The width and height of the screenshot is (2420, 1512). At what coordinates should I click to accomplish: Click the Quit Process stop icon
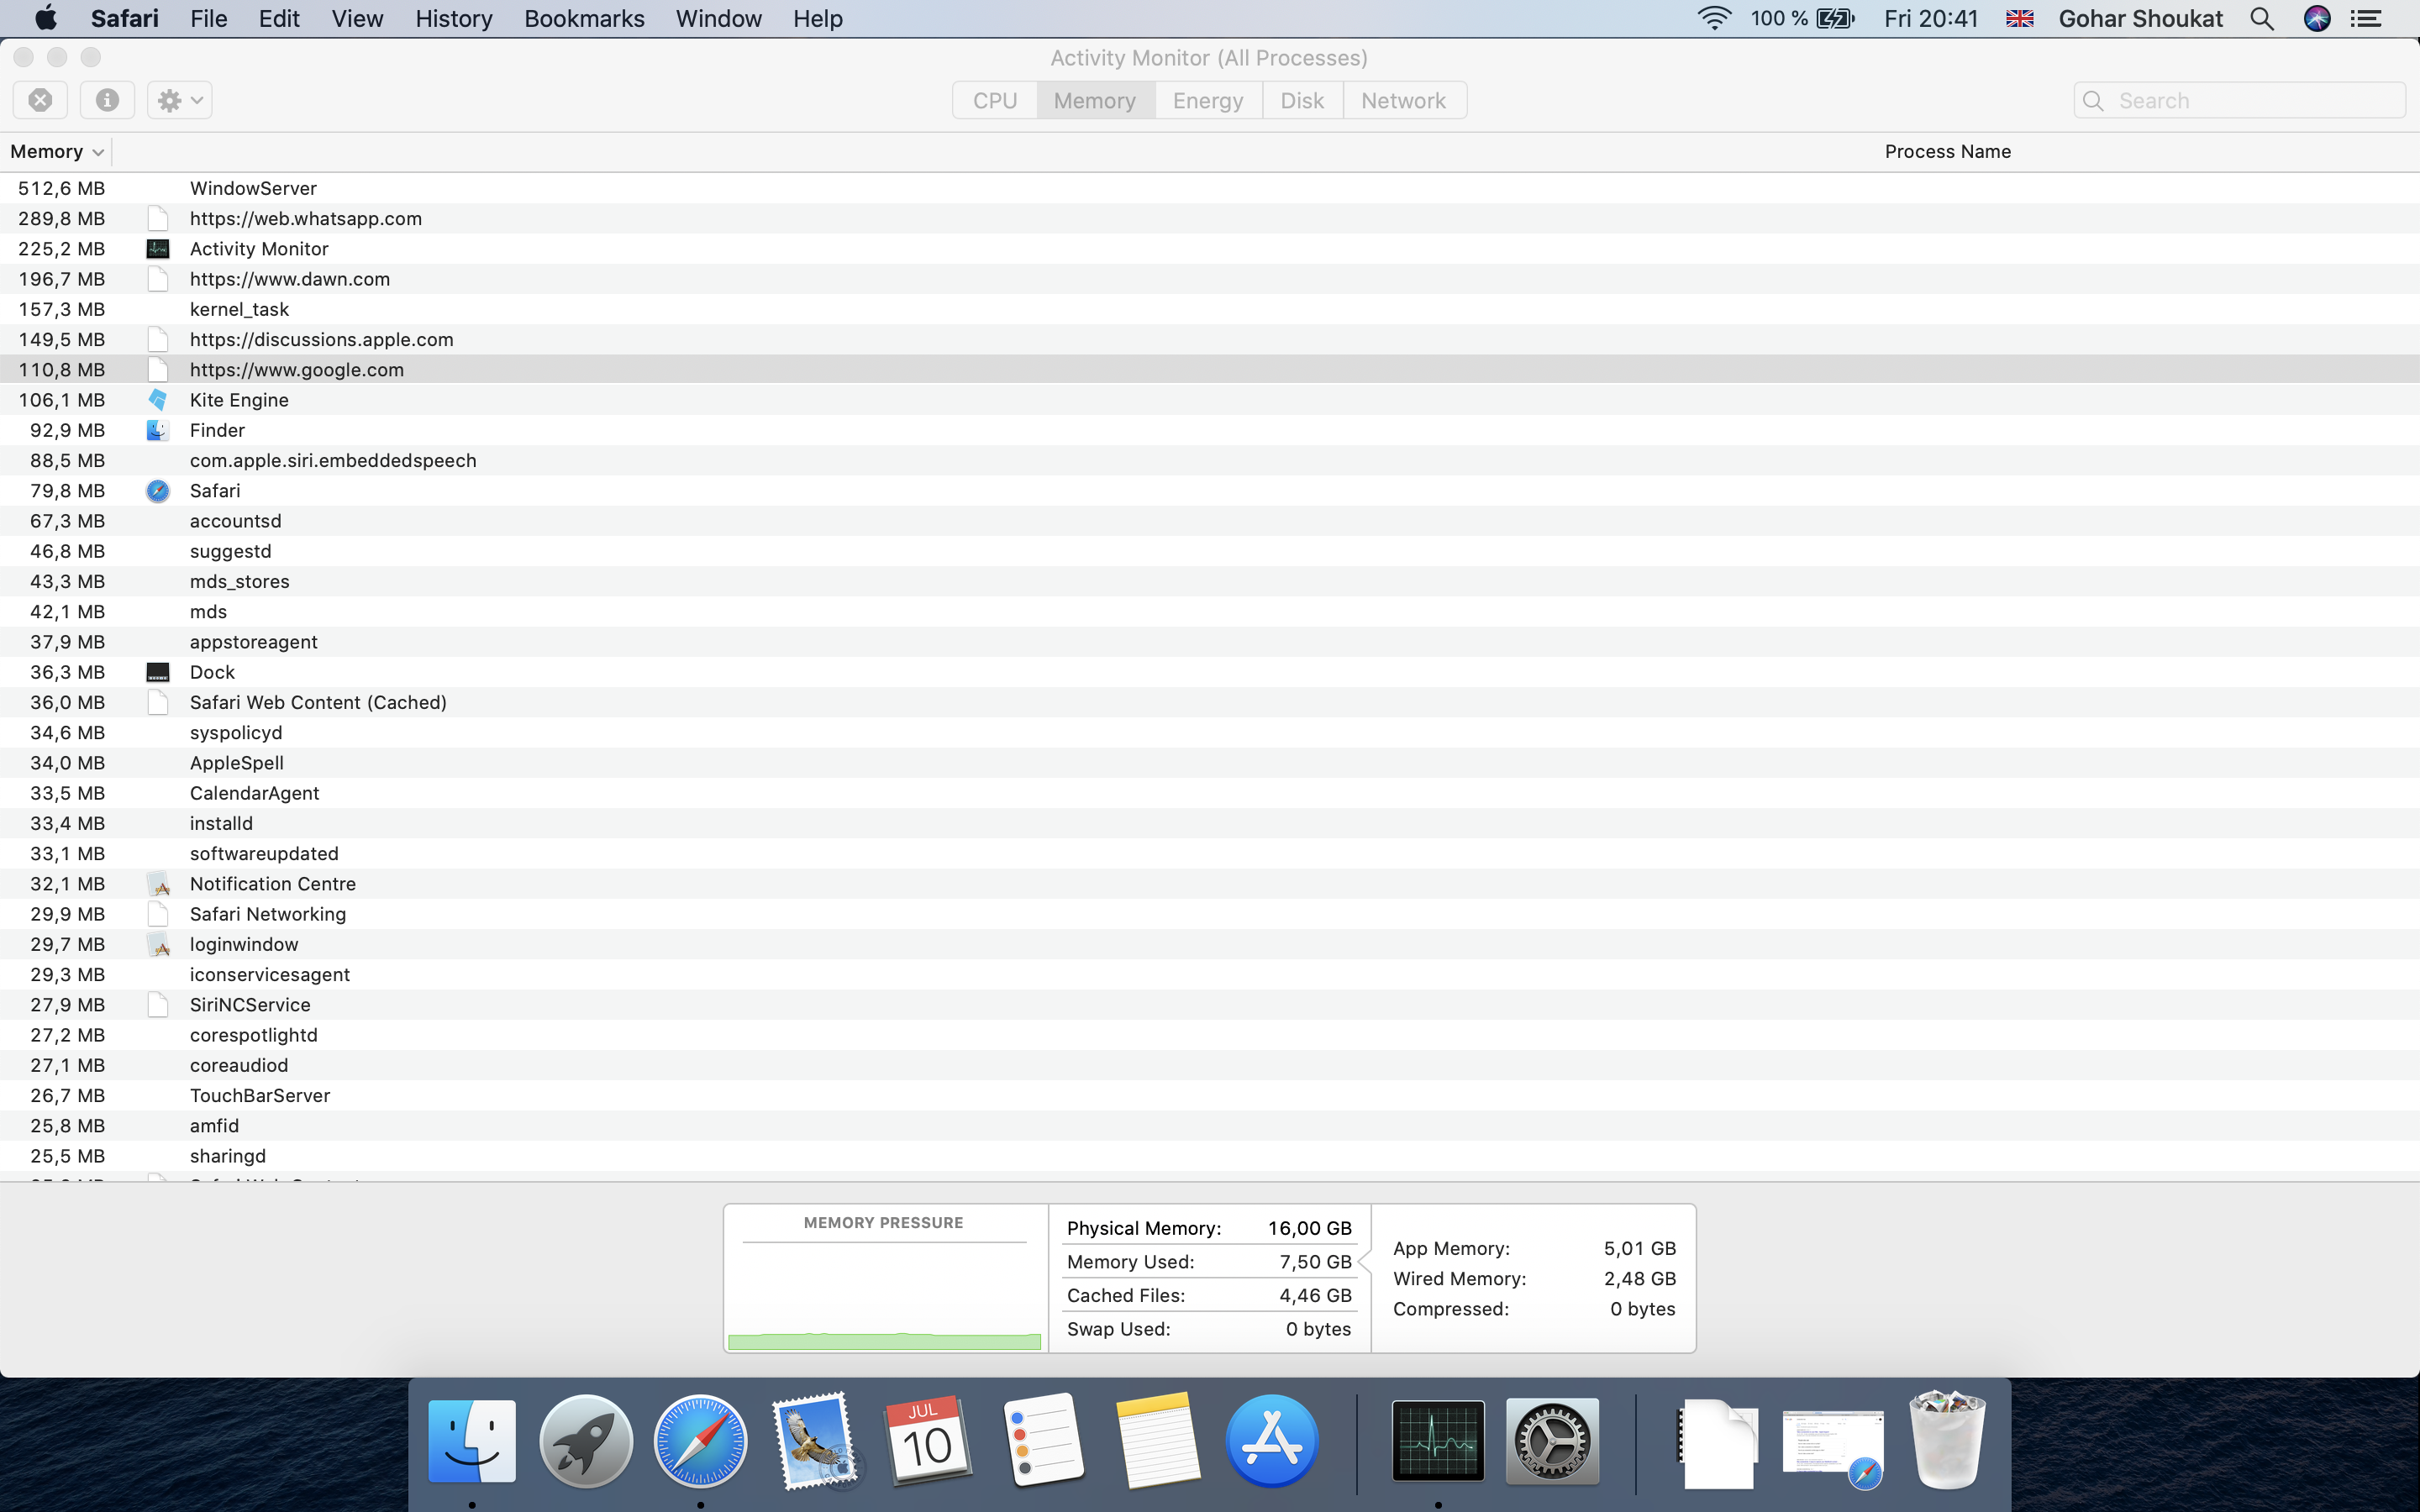(40, 100)
